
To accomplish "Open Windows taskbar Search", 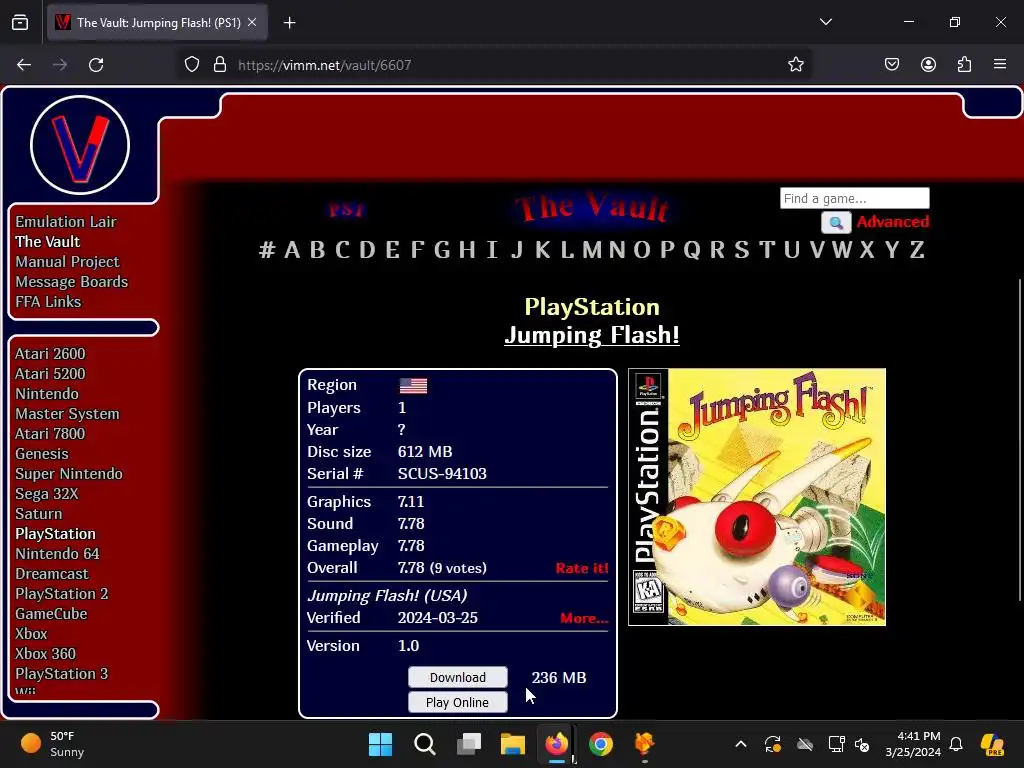I will [x=424, y=744].
